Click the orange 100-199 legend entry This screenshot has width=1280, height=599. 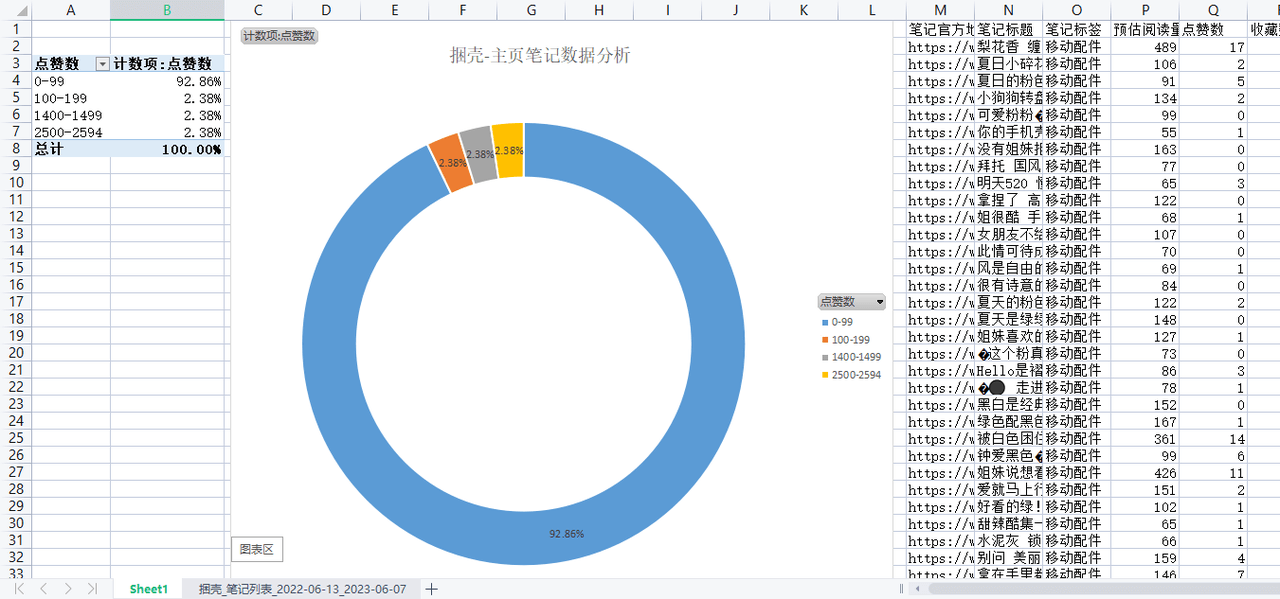[847, 340]
